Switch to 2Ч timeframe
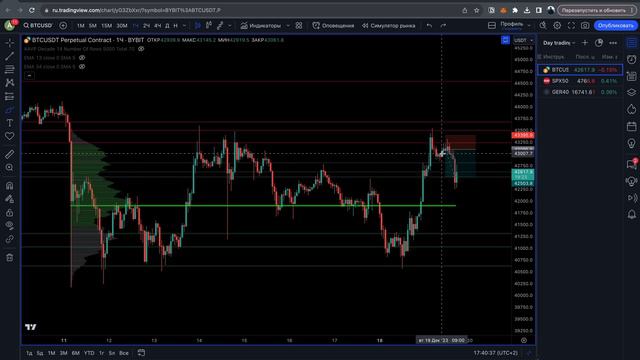 point(147,25)
